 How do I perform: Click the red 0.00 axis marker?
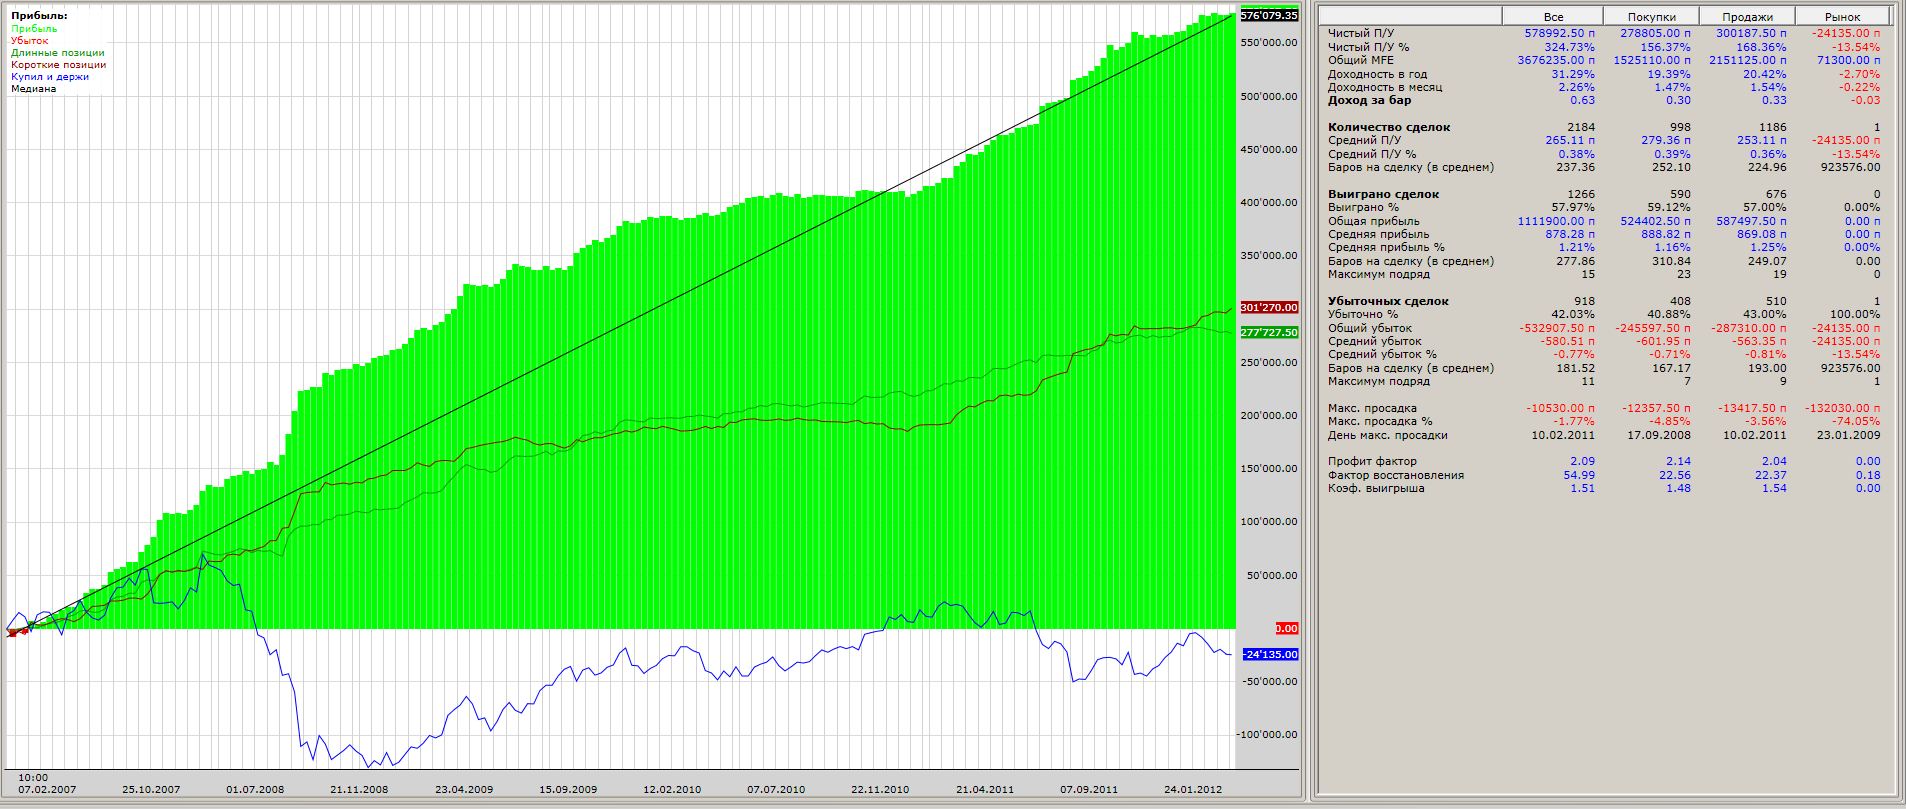pos(1287,629)
